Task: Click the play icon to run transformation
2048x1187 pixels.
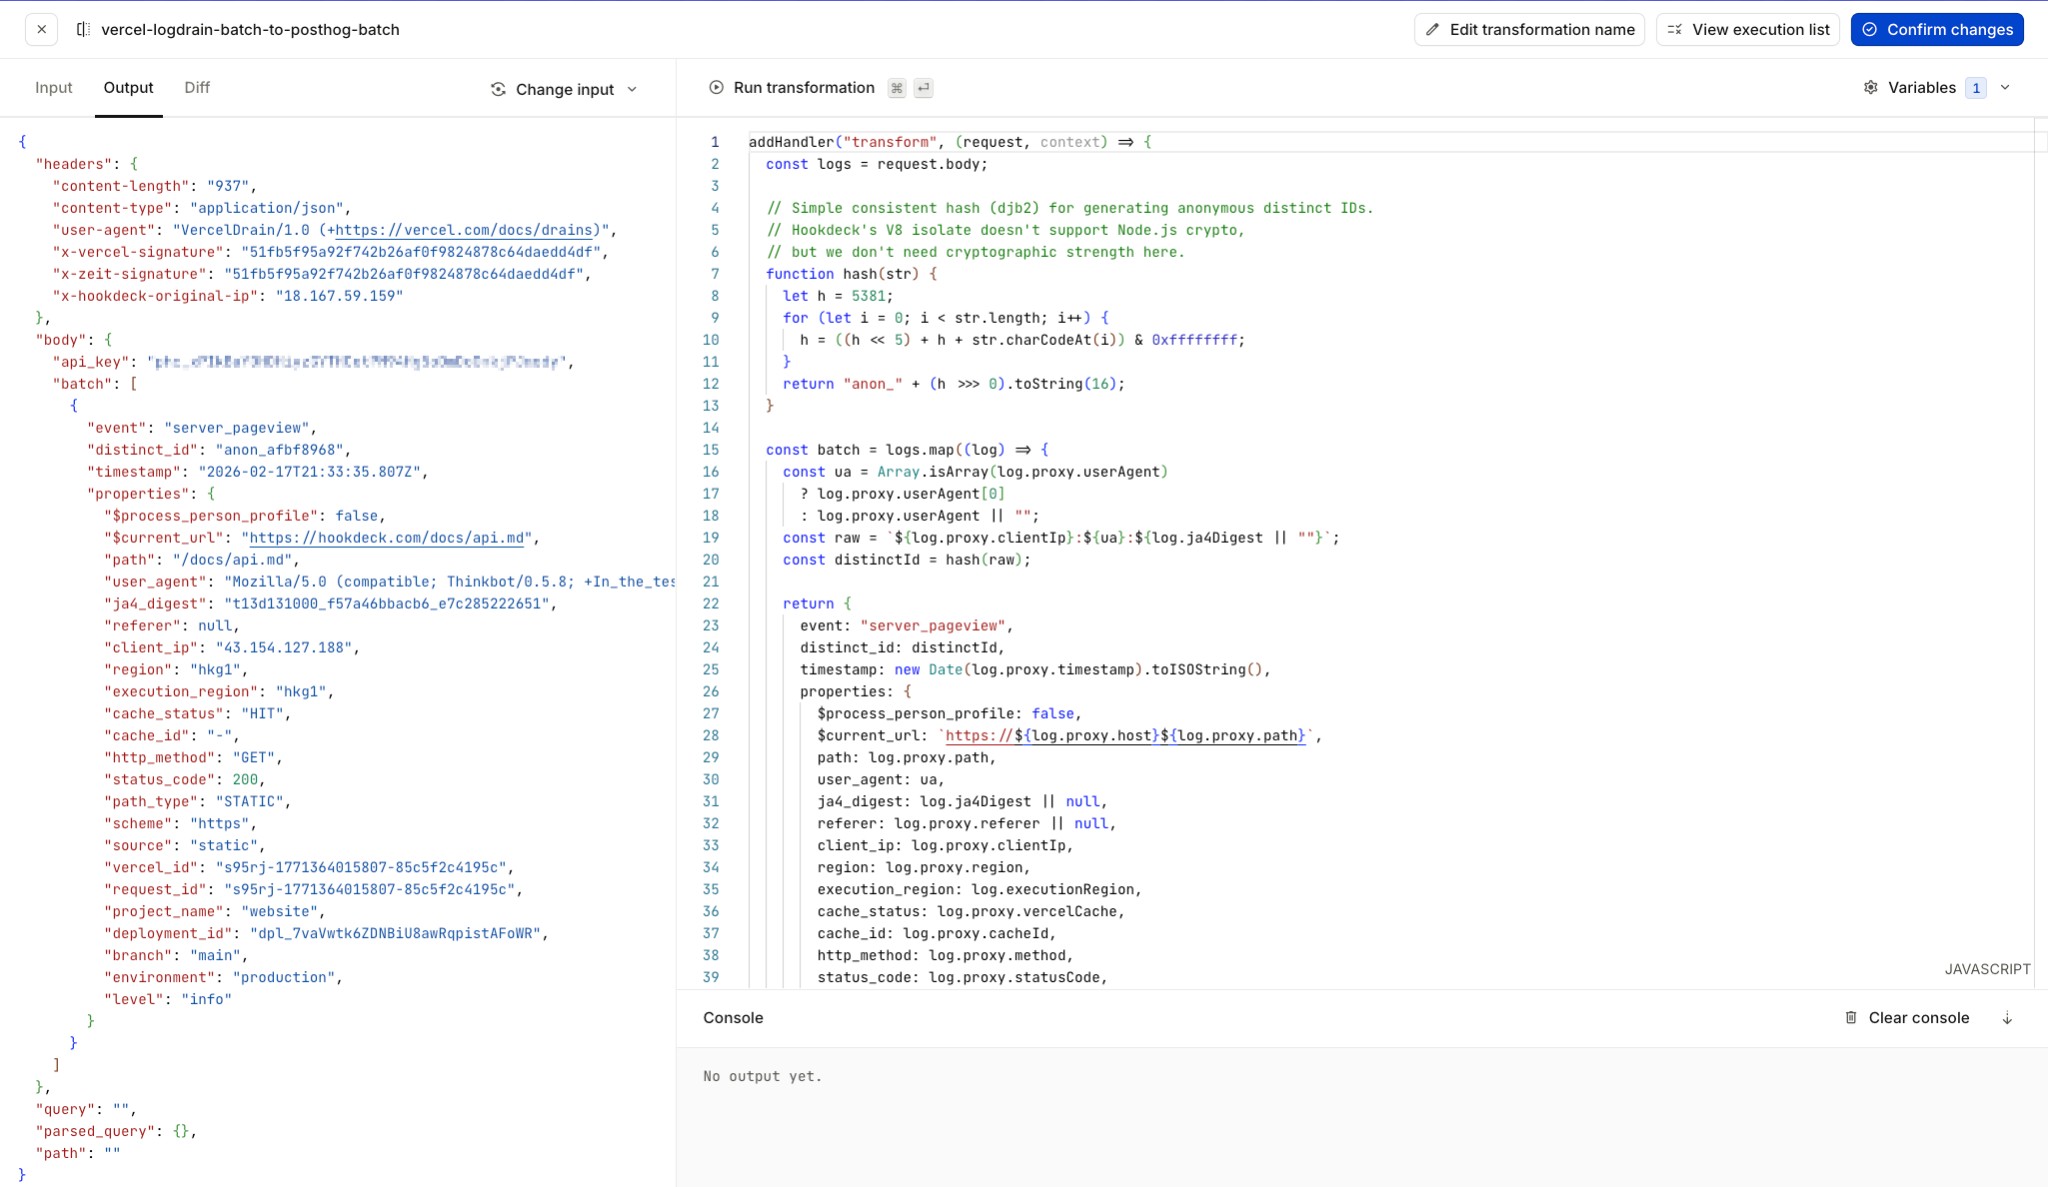Action: tap(714, 87)
